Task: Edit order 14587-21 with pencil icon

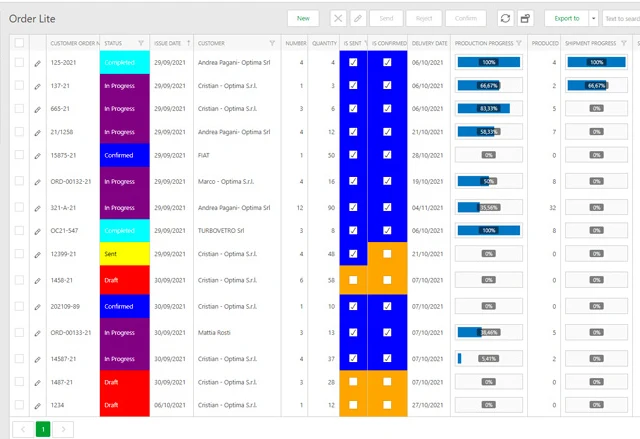Action: 38,359
